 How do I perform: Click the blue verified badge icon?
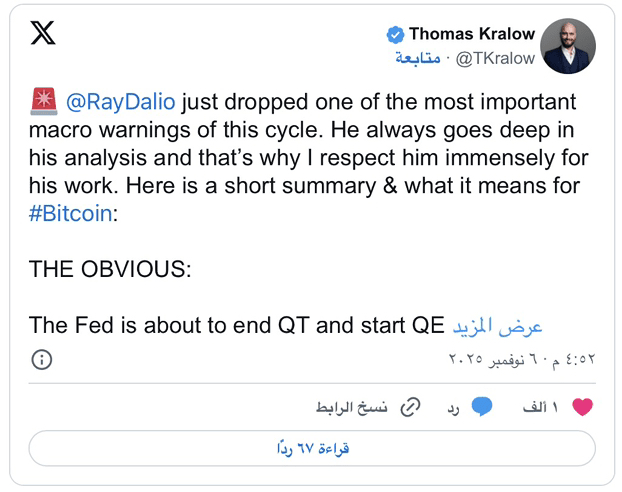pyautogui.click(x=395, y=35)
